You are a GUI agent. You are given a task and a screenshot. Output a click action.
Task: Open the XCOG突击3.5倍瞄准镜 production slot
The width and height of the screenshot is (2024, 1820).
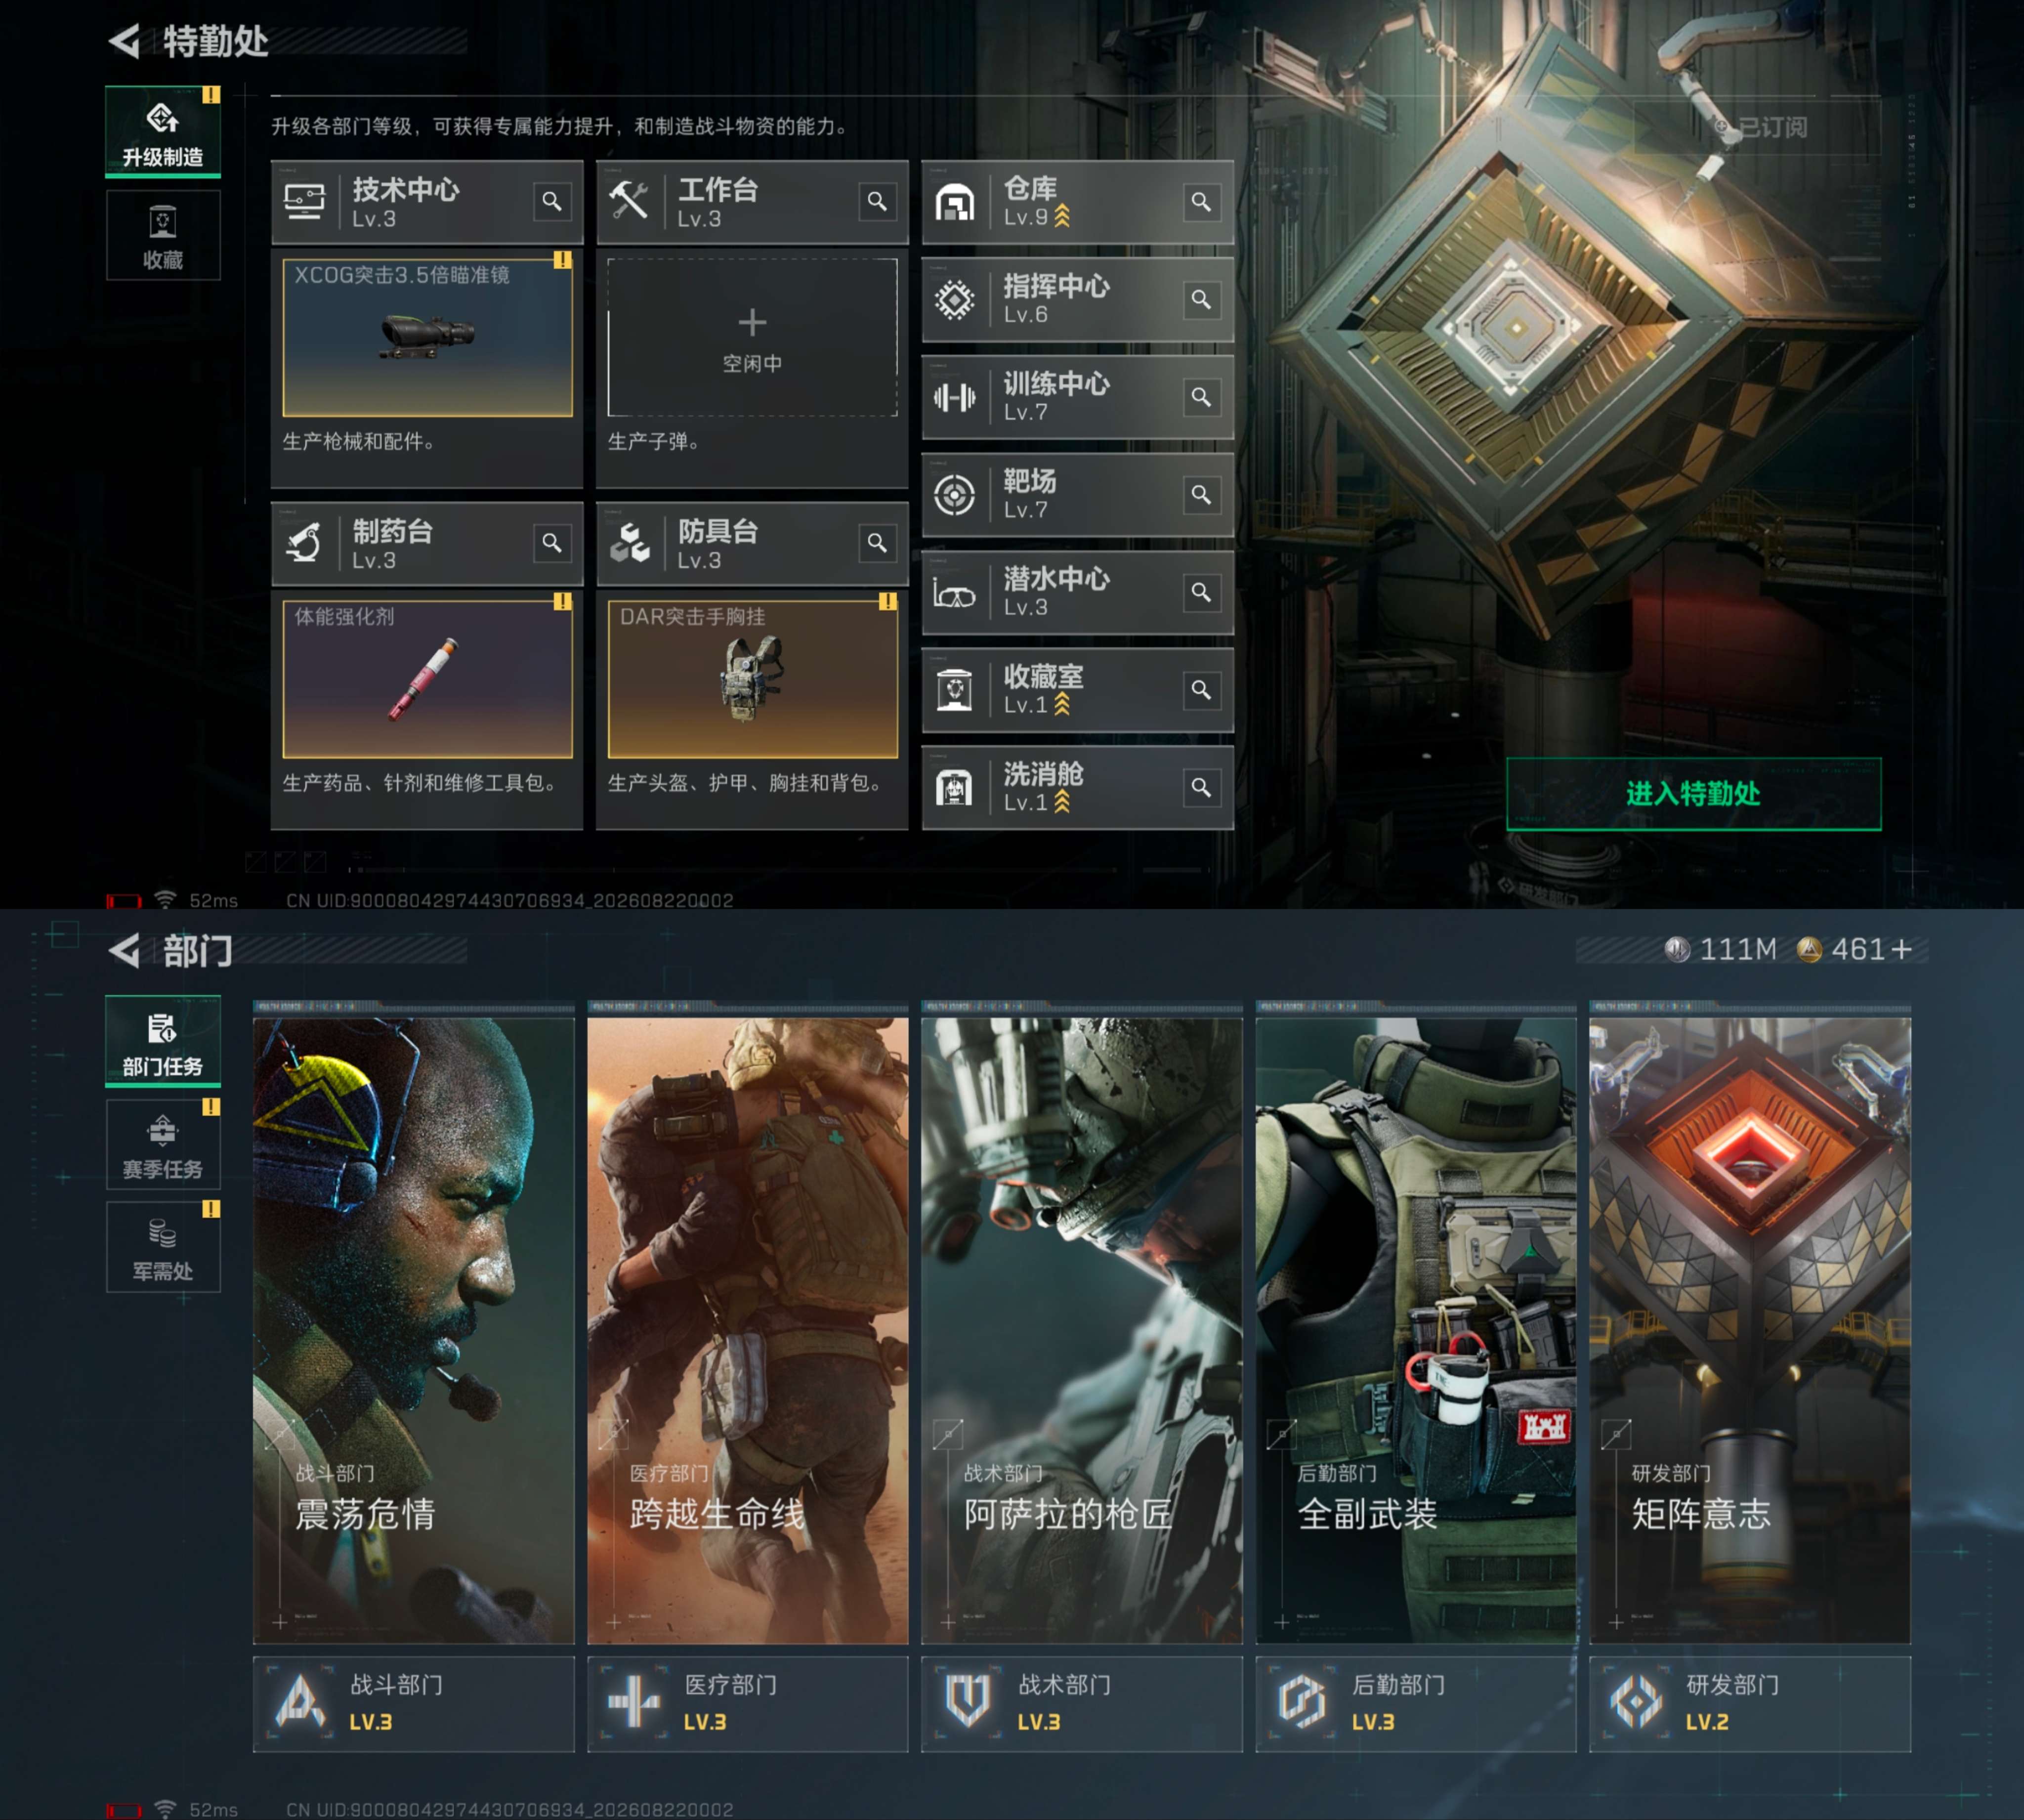point(428,338)
